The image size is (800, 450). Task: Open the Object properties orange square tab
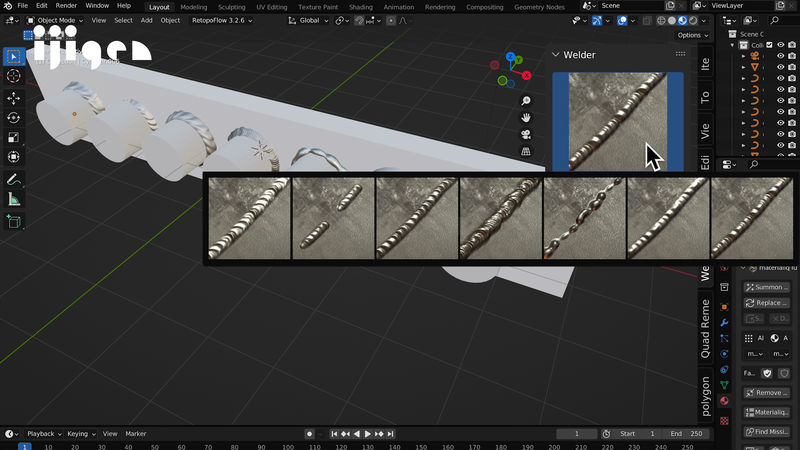click(724, 307)
